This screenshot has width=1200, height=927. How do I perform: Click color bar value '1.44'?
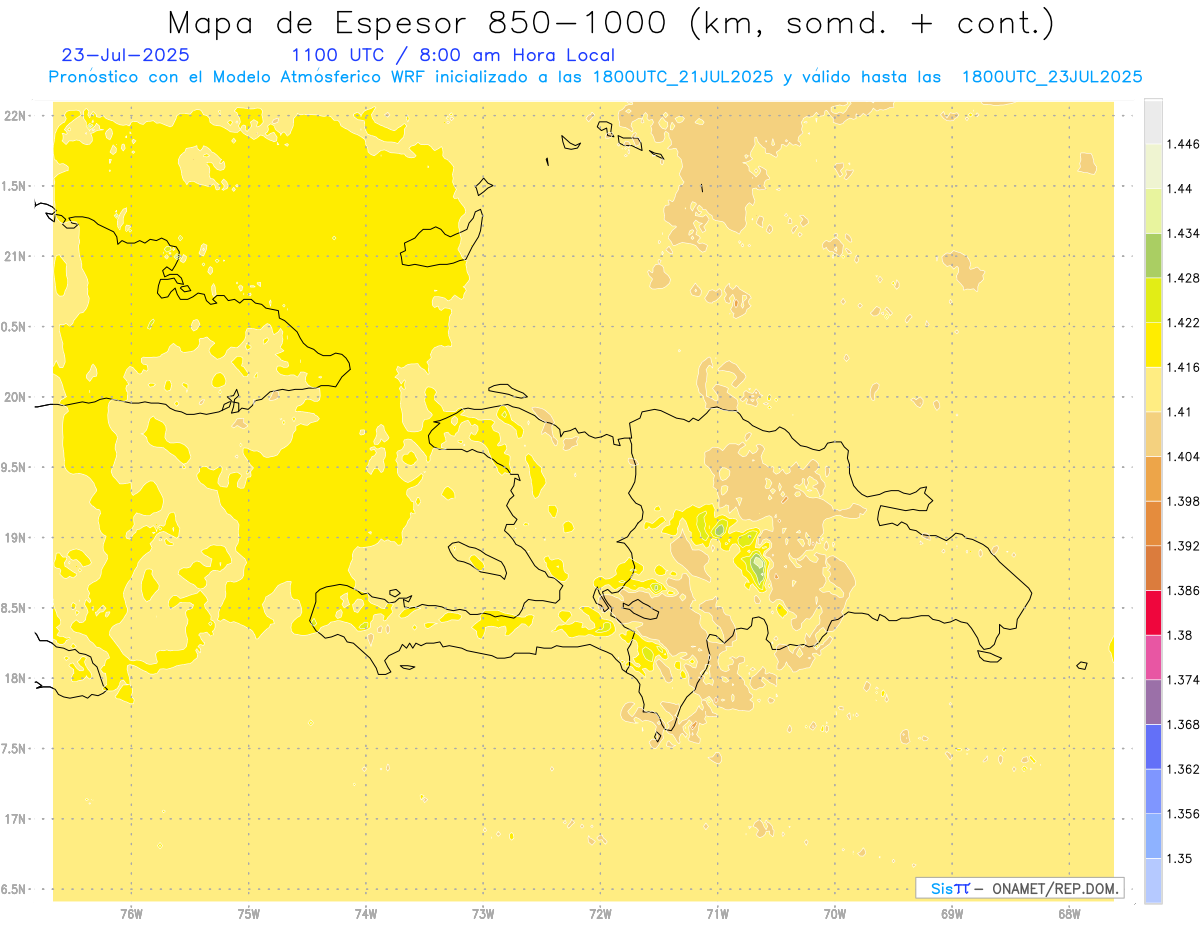point(1179,189)
